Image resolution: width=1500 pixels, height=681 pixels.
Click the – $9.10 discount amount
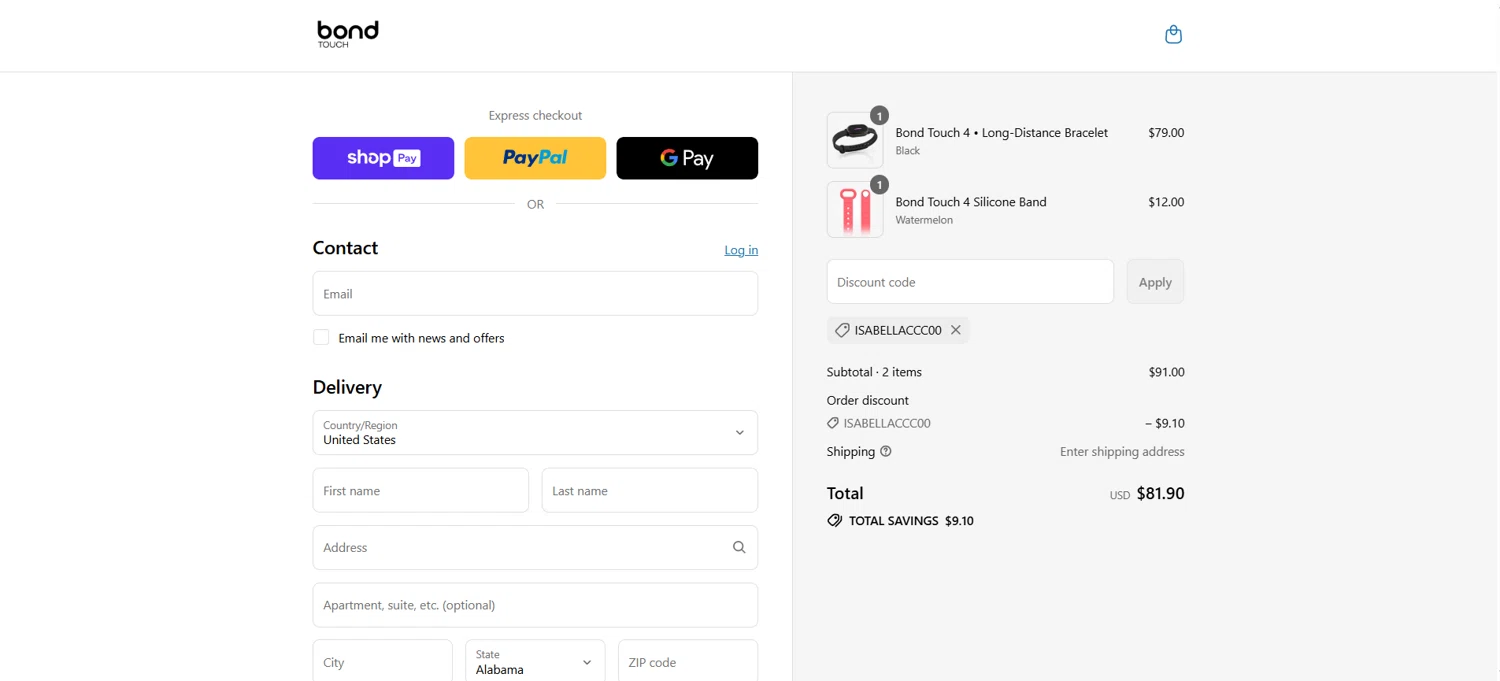1165,423
